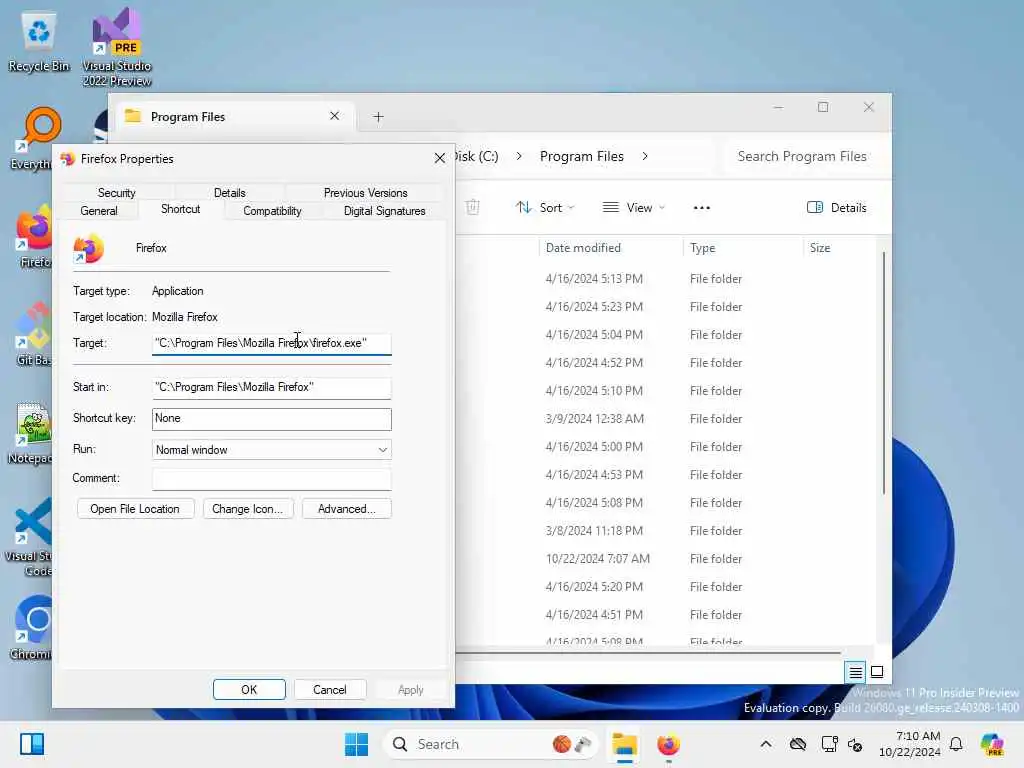Viewport: 1024px width, 768px height.
Task: Open the Recycle Bin desktop icon
Action: pyautogui.click(x=39, y=42)
